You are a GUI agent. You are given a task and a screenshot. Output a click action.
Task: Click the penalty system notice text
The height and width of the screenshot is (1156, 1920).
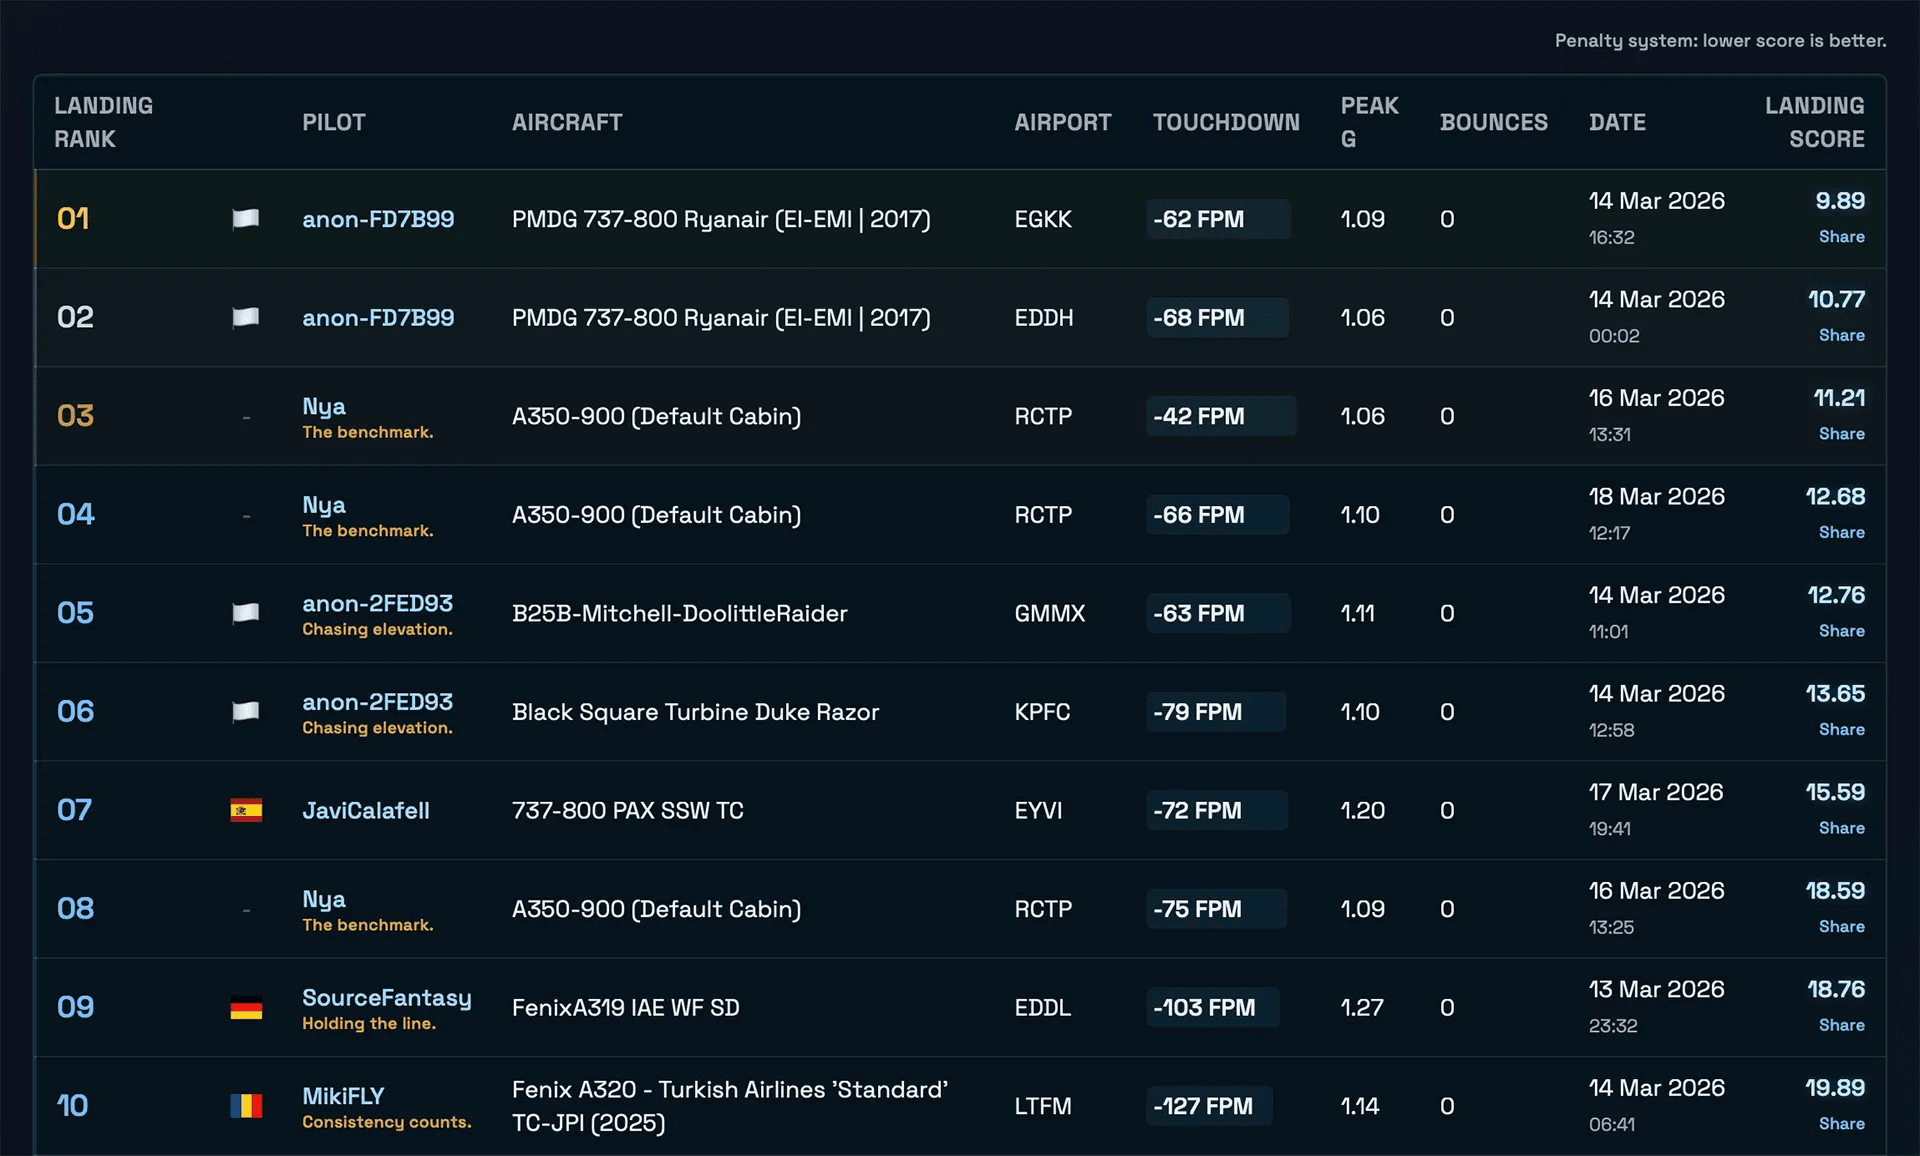1718,41
